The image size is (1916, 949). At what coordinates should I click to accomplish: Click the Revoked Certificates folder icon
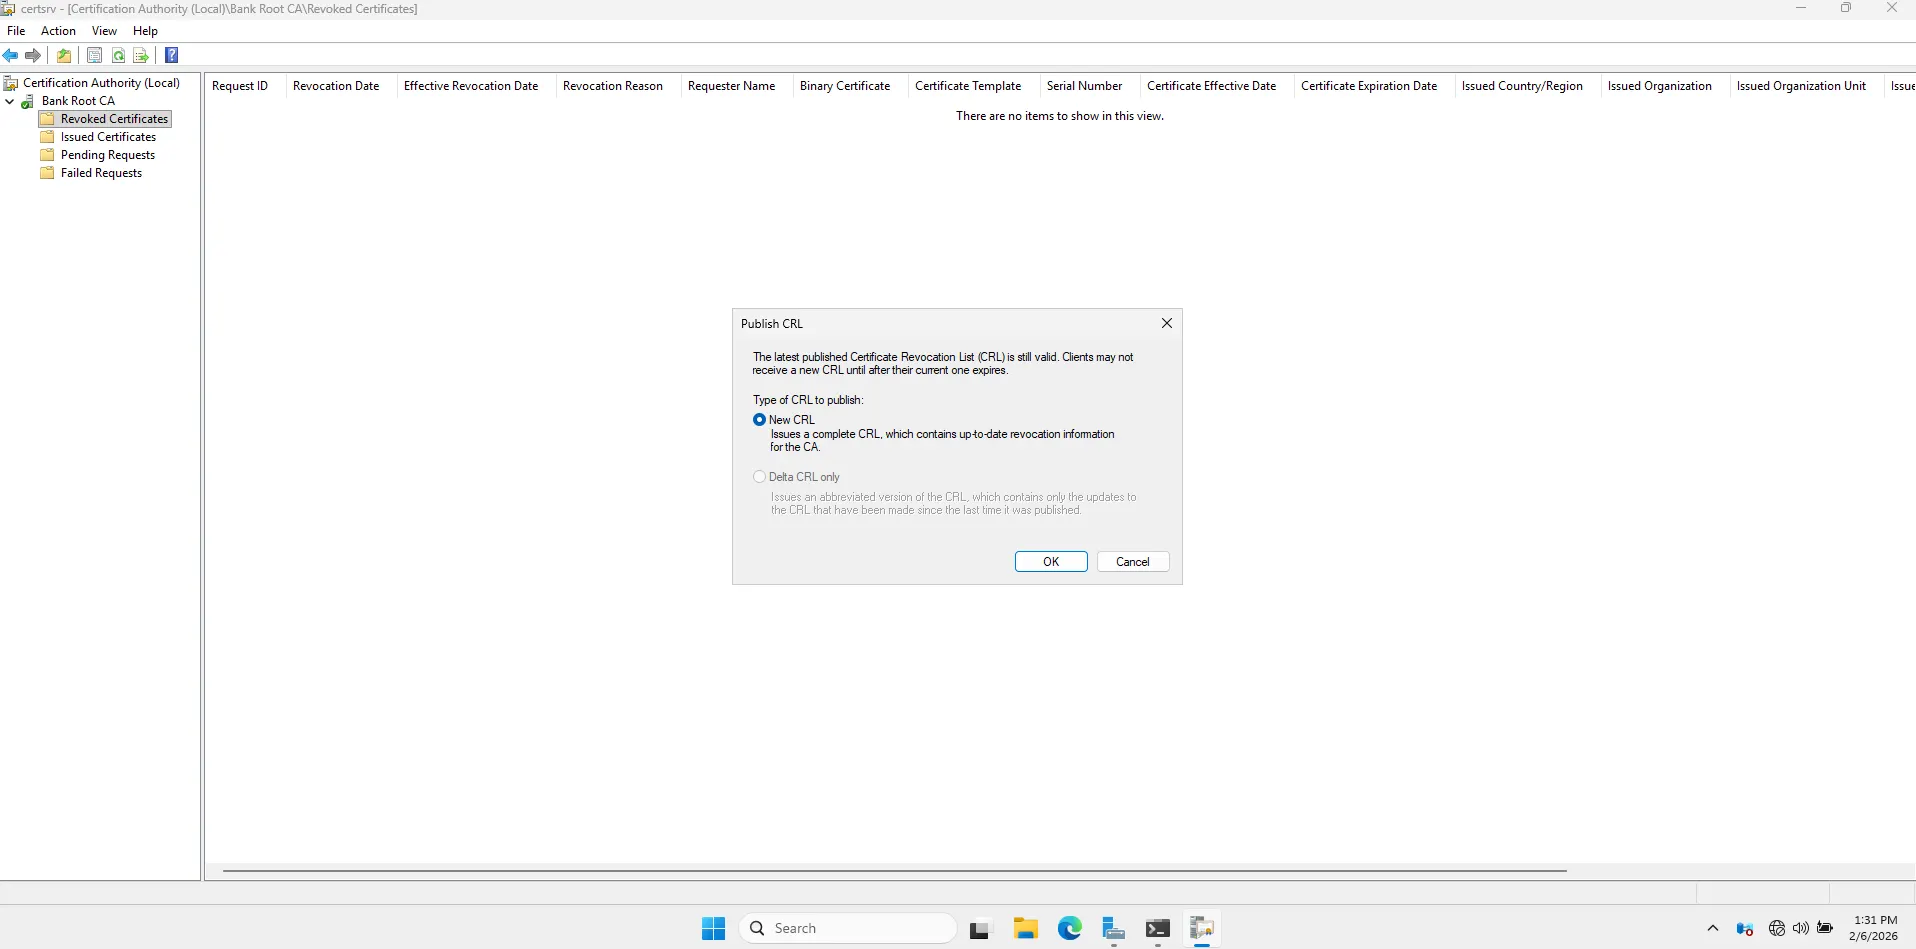coord(47,119)
